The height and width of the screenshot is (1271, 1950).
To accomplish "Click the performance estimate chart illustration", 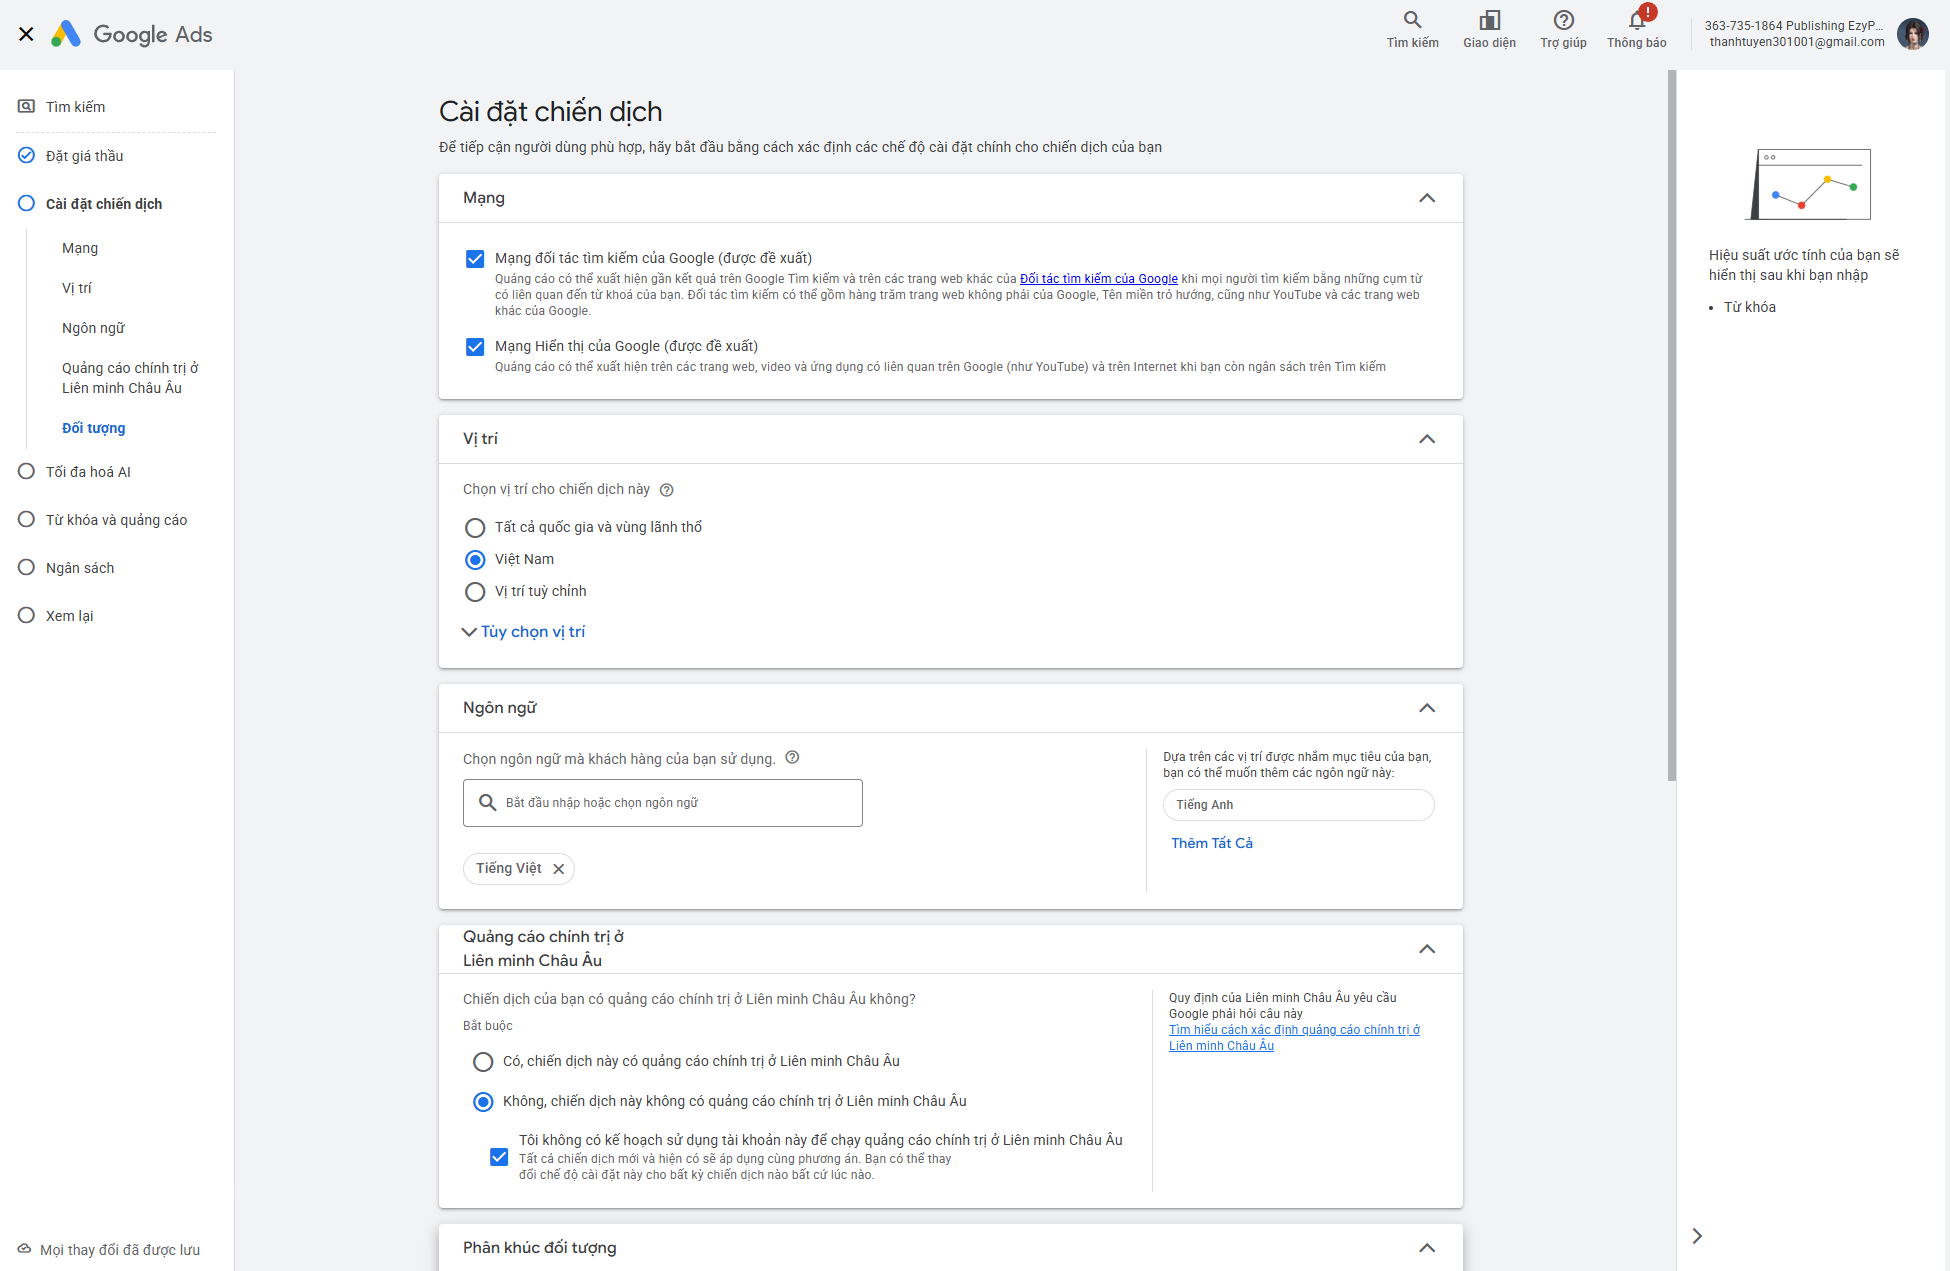I will pyautogui.click(x=1808, y=184).
